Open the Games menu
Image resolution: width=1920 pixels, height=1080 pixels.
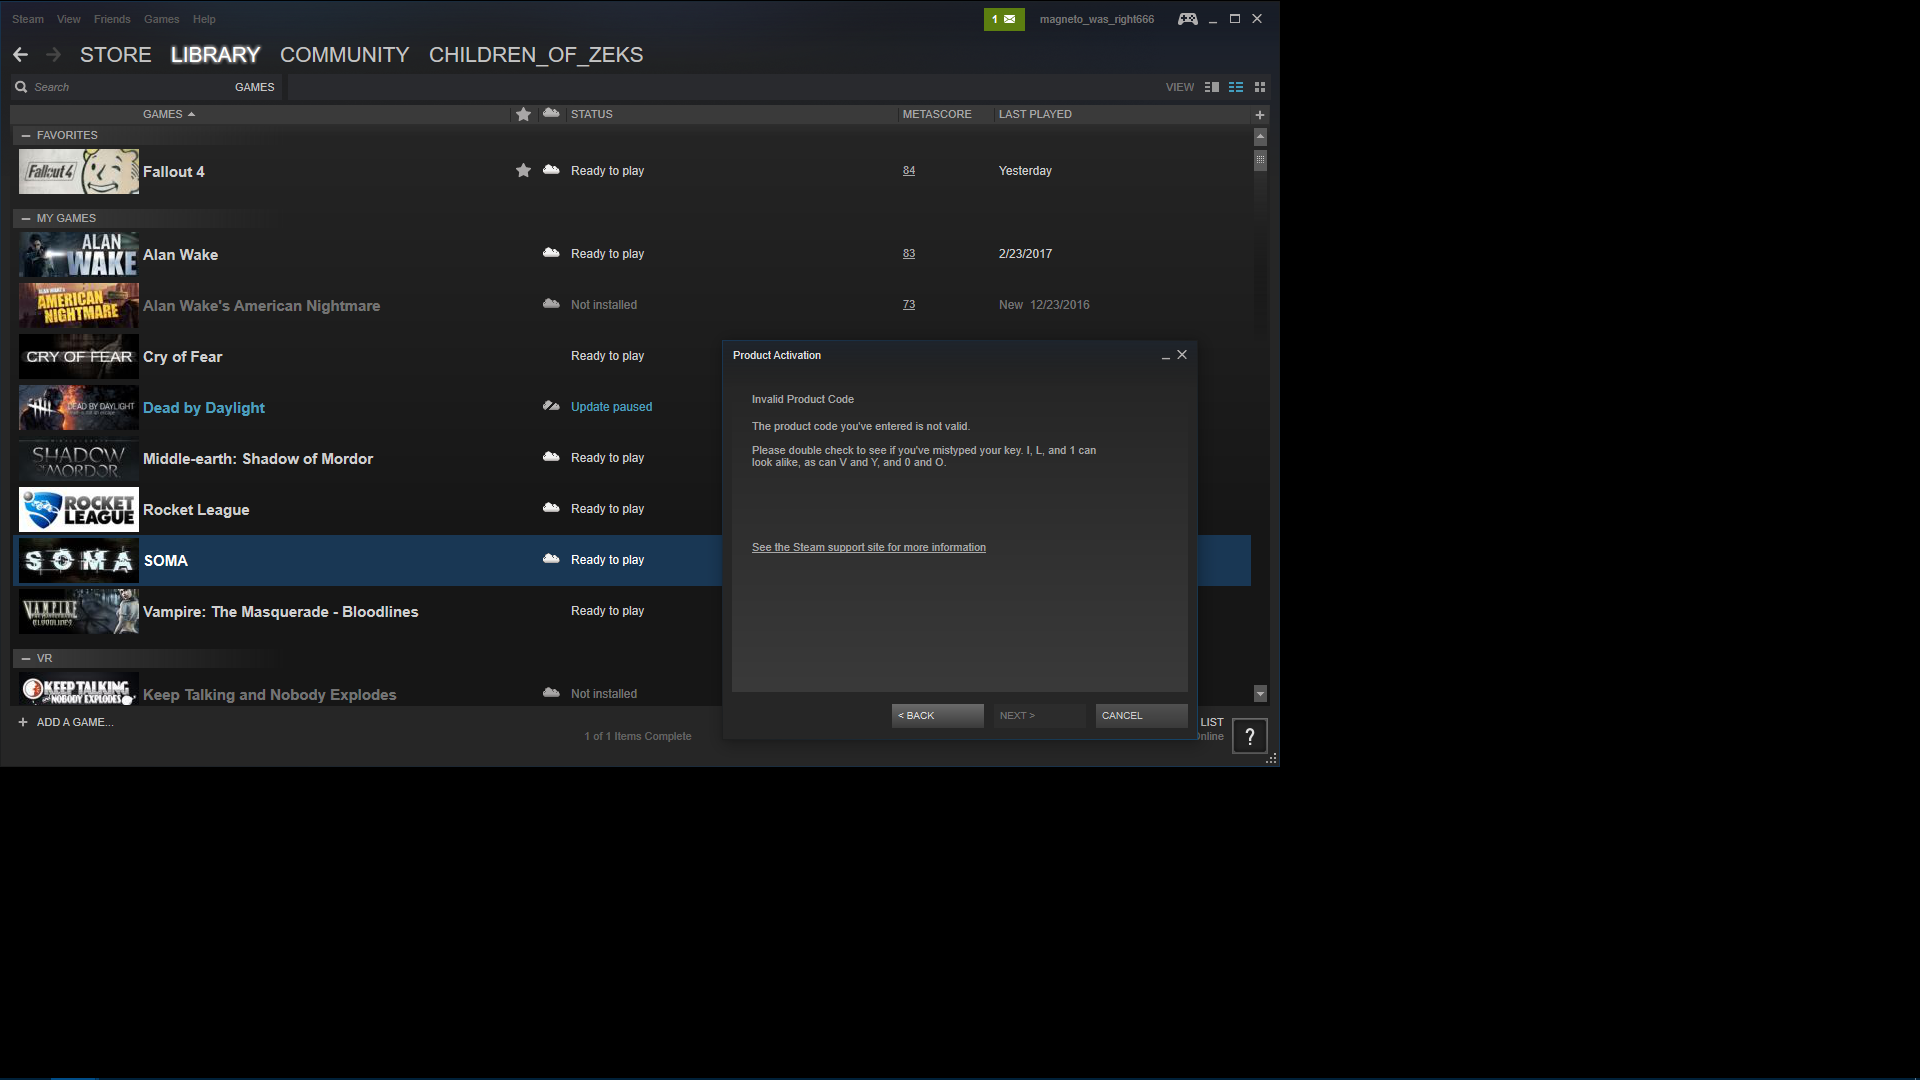(x=161, y=19)
